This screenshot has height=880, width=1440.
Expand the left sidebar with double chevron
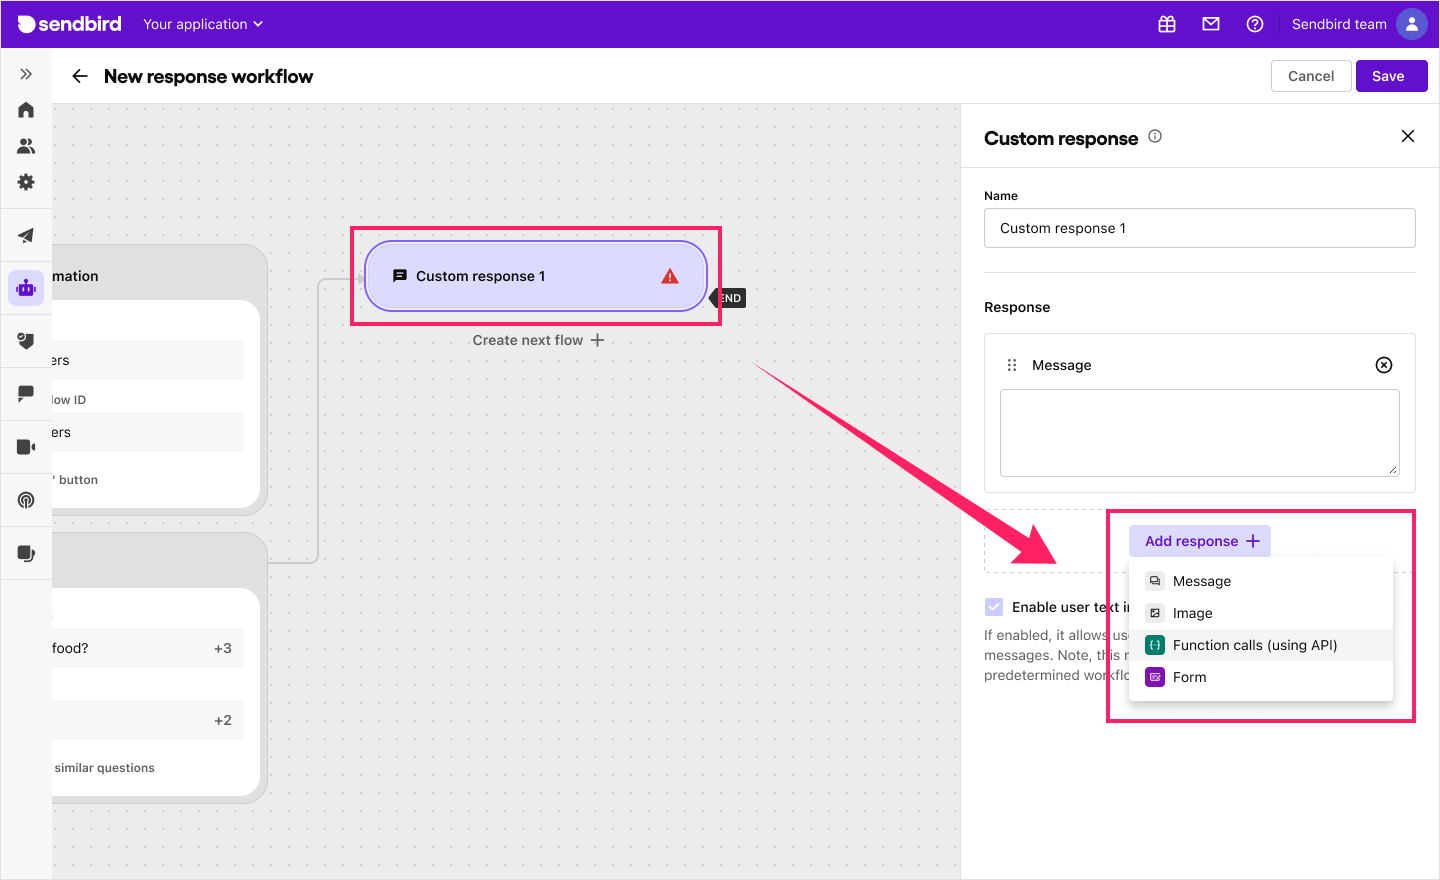(26, 74)
